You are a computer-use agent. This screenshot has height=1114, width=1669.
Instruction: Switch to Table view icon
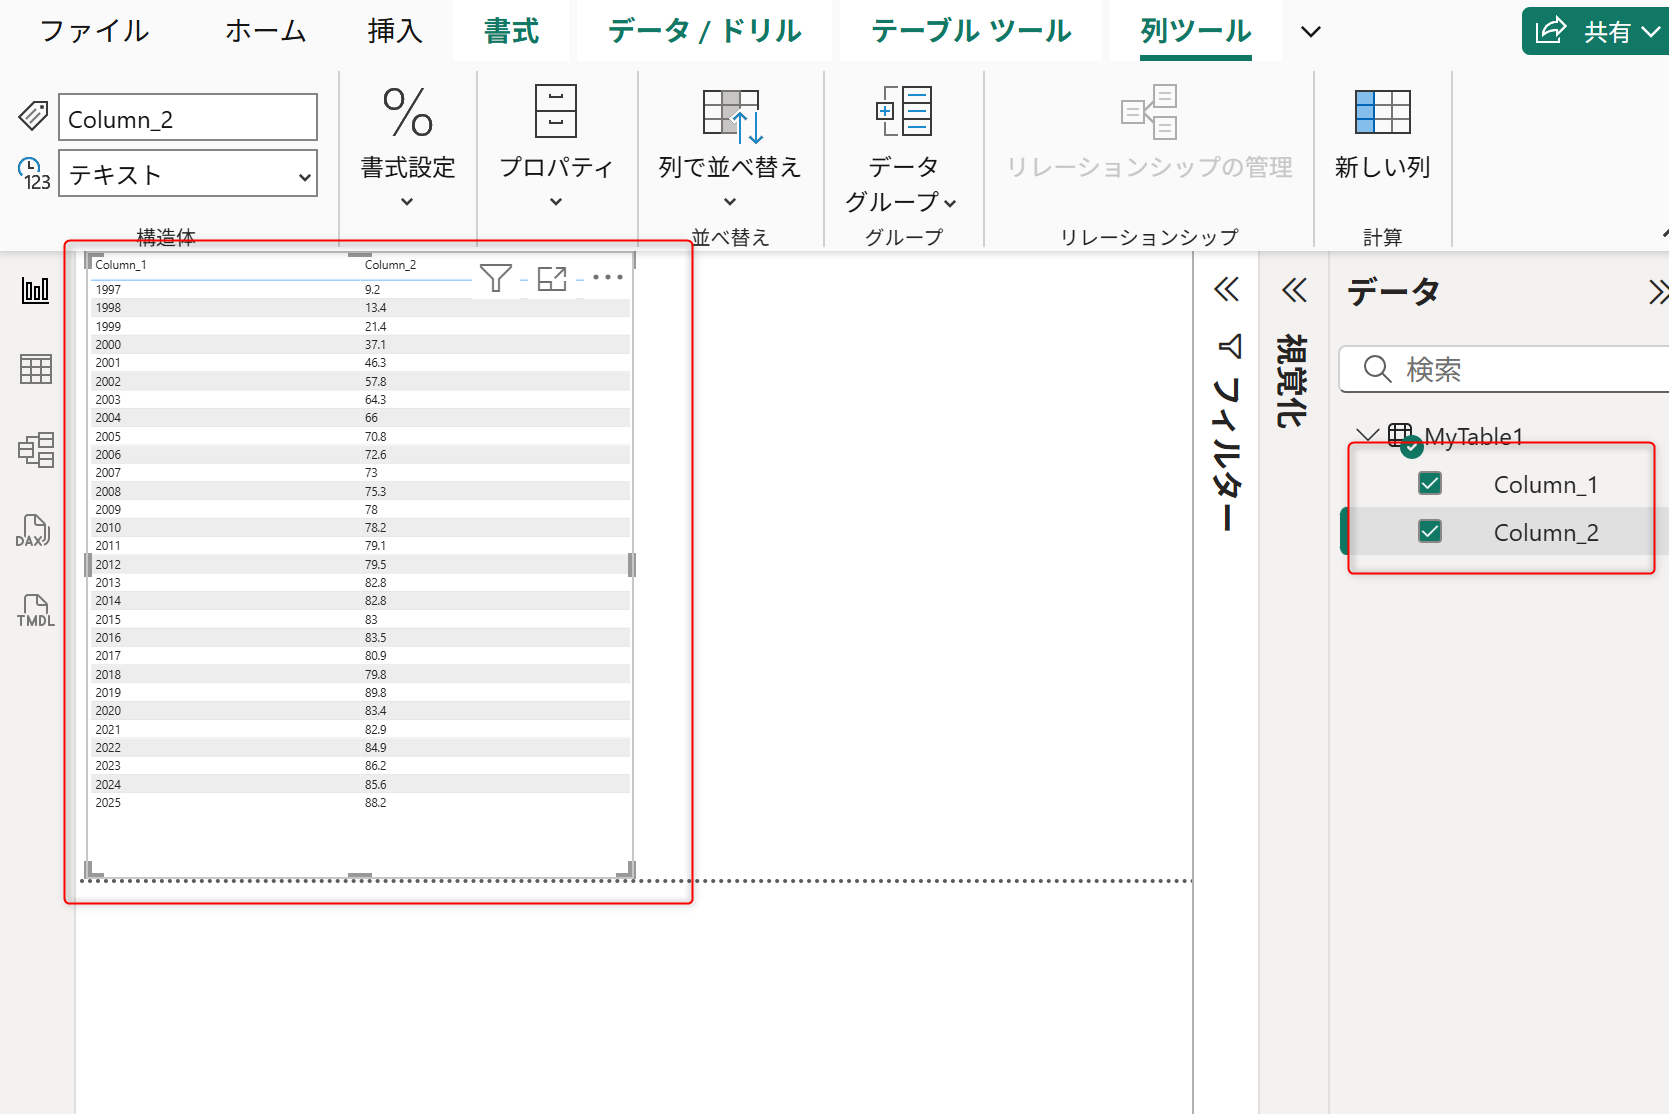tap(35, 369)
